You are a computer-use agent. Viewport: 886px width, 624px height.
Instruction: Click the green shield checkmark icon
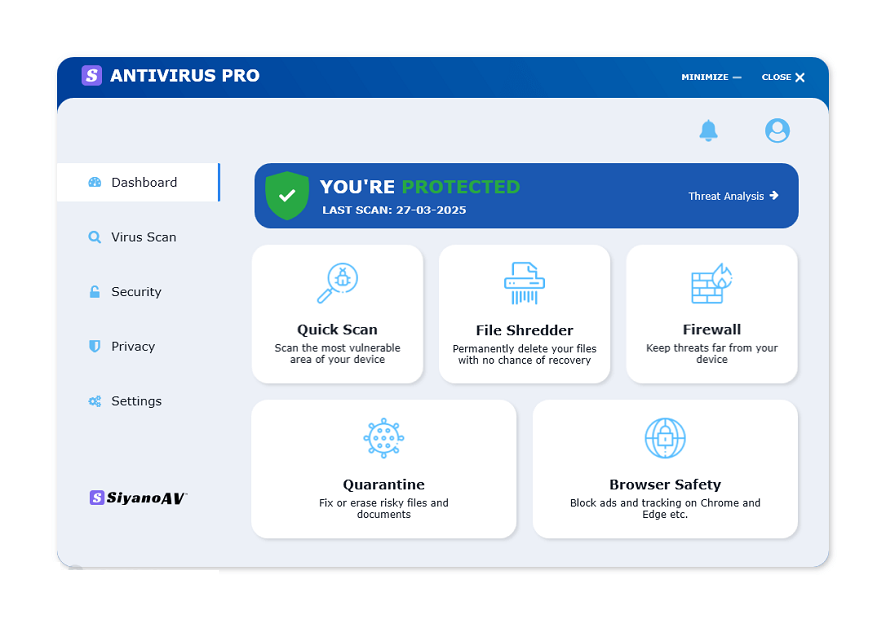[x=287, y=195]
